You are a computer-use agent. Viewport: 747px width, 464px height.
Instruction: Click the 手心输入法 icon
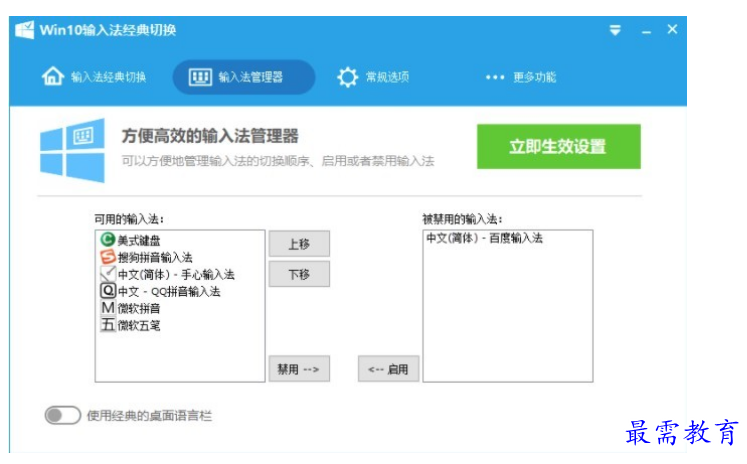pyautogui.click(x=108, y=273)
